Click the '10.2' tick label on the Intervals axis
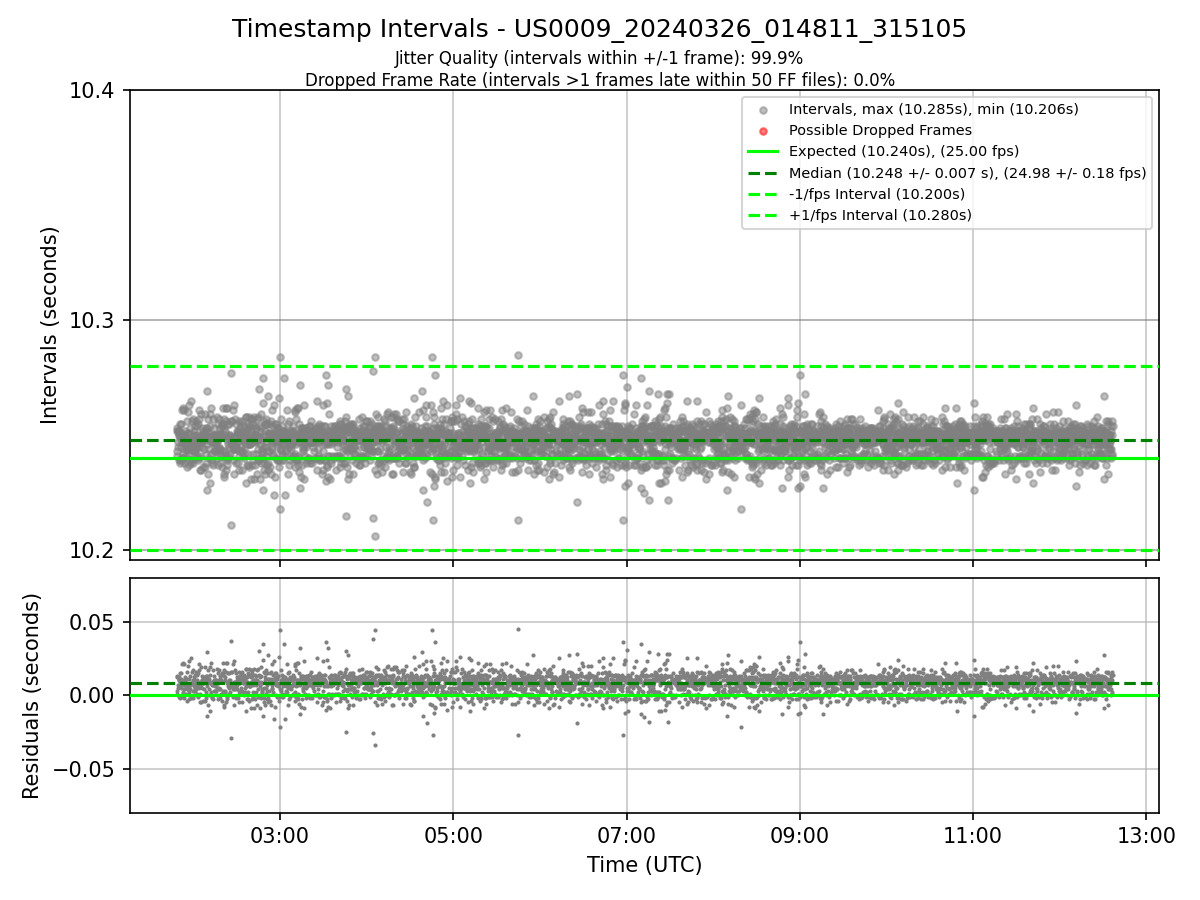The image size is (1200, 900). (x=92, y=551)
